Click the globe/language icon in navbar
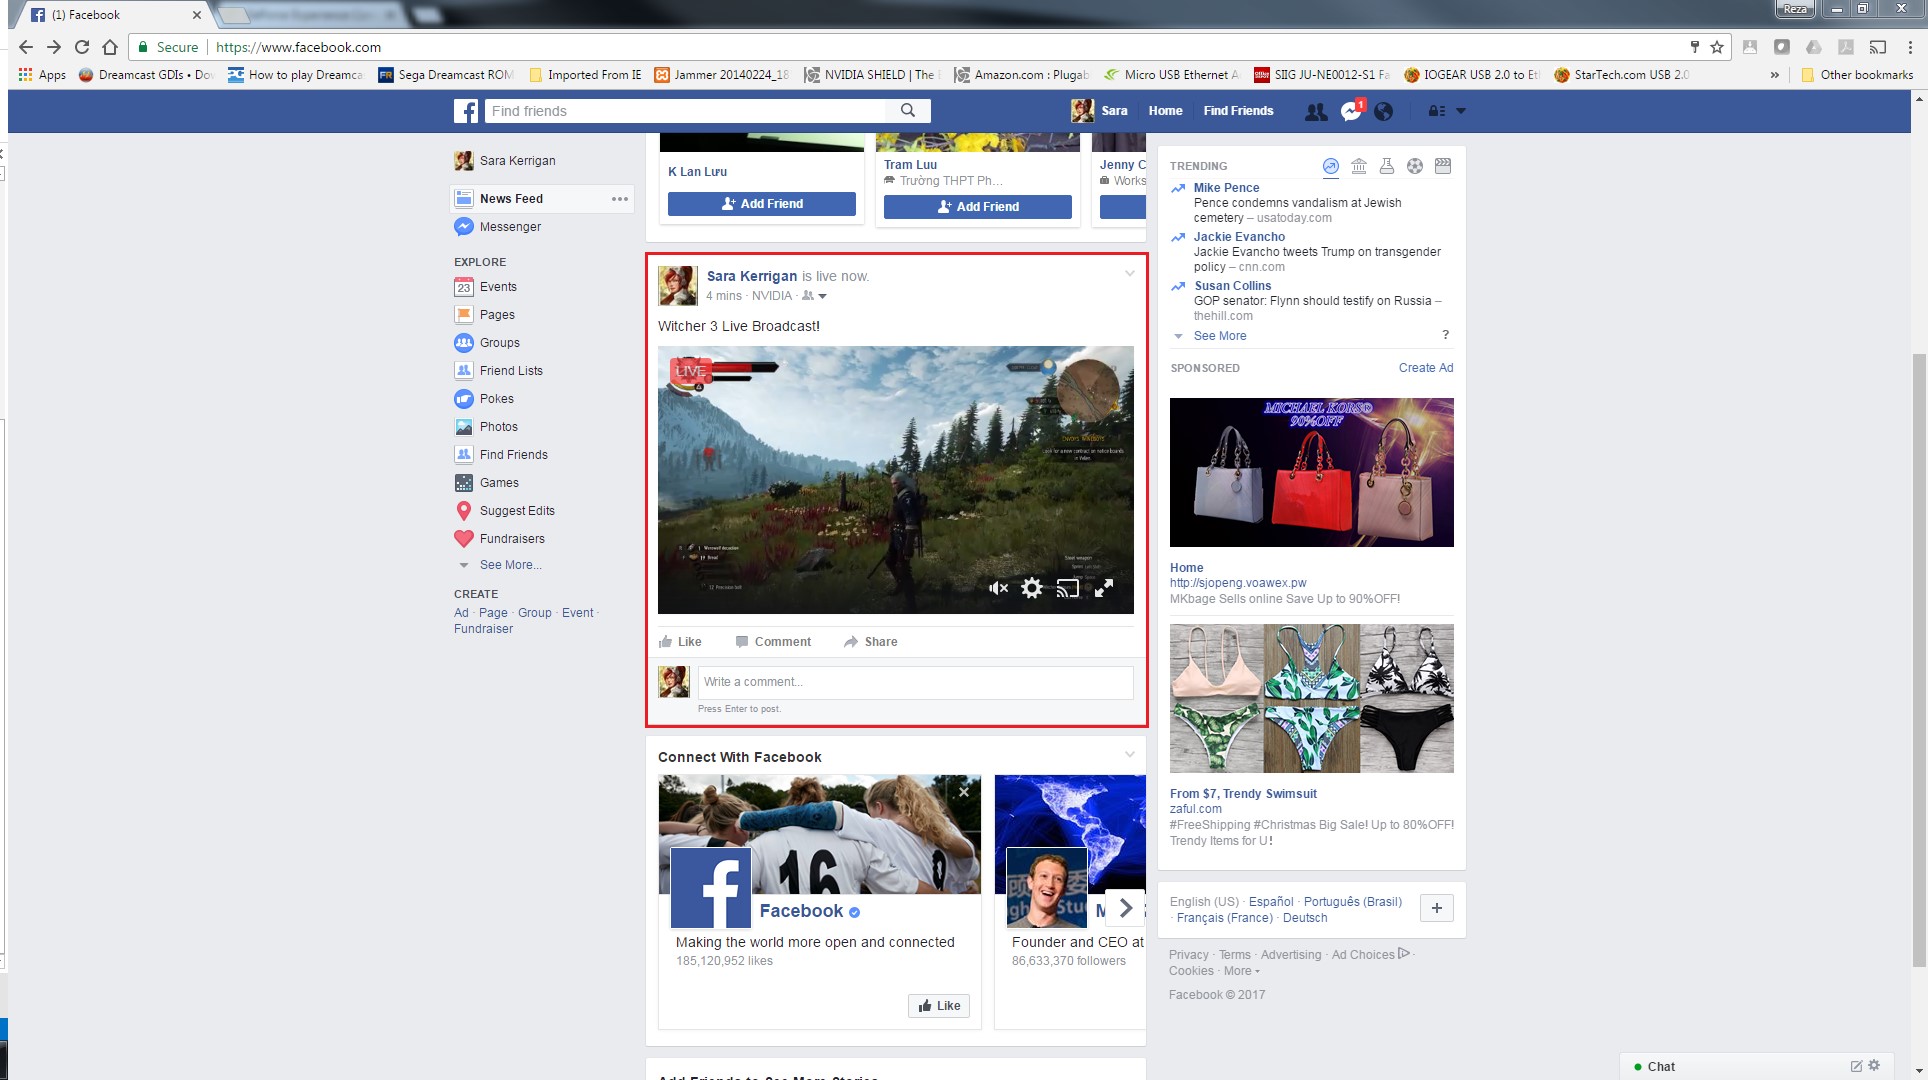This screenshot has height=1080, width=1928. tap(1382, 111)
